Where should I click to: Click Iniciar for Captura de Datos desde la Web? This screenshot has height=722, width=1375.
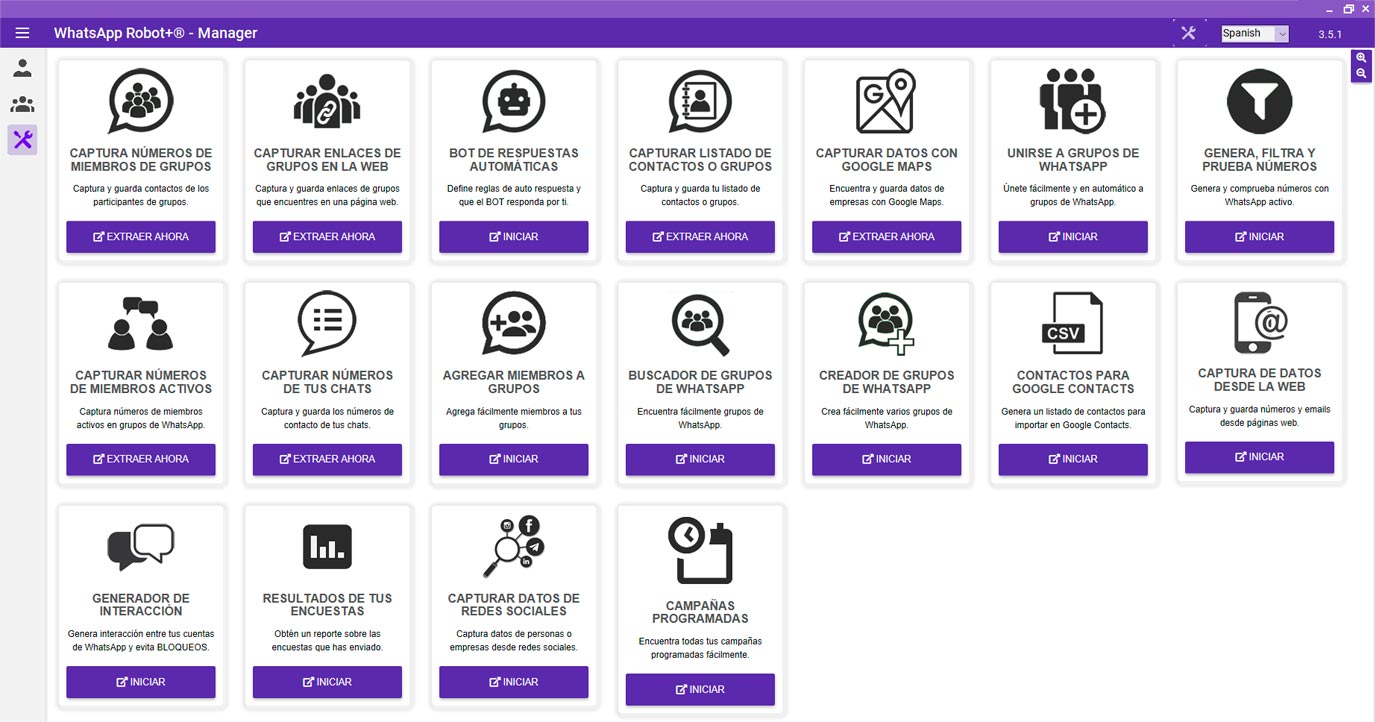pos(1259,457)
